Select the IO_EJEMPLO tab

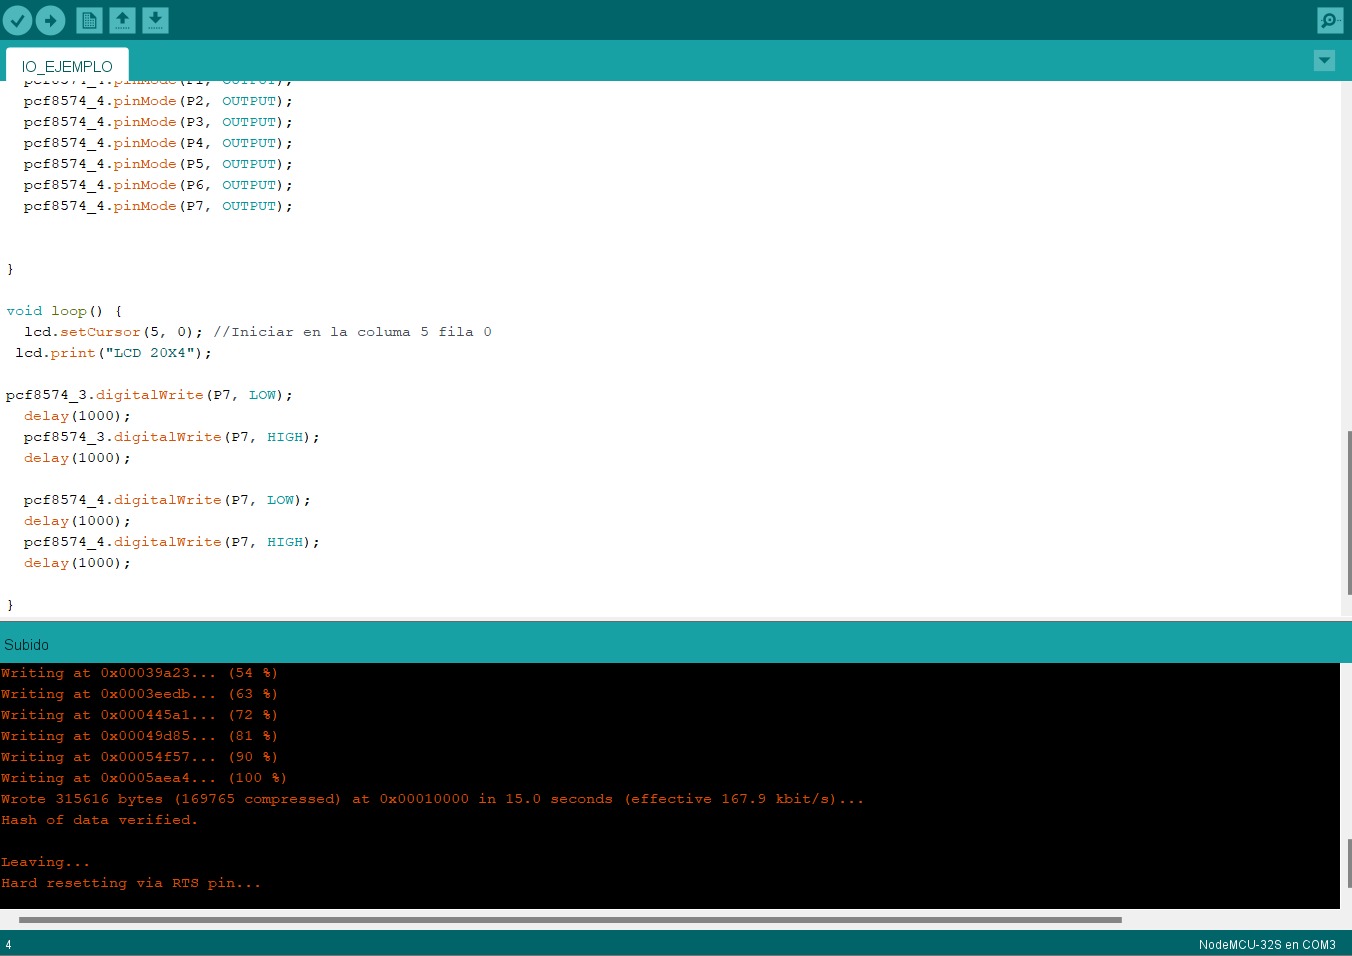click(x=67, y=66)
